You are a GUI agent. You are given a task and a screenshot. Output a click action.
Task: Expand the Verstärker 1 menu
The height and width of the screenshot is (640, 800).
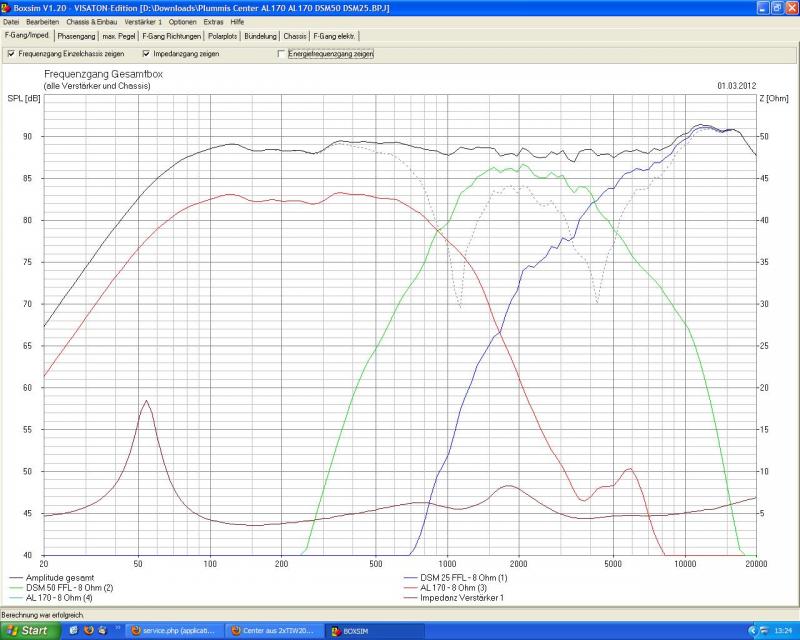point(143,21)
